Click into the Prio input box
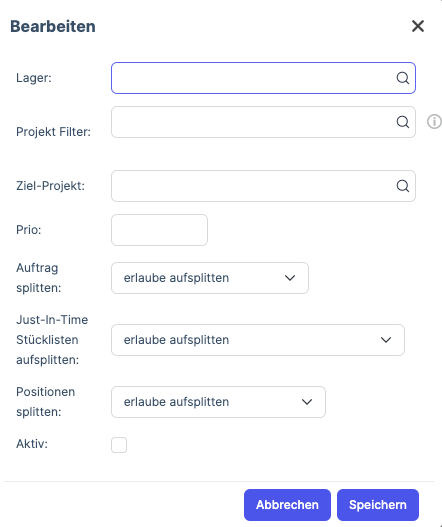Image resolution: width=442 pixels, height=527 pixels. click(x=159, y=230)
